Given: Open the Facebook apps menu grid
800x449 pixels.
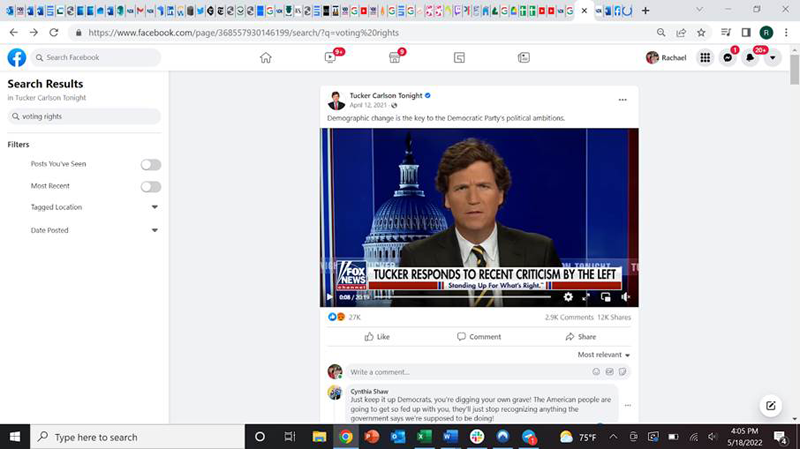Looking at the screenshot, I should pyautogui.click(x=705, y=58).
